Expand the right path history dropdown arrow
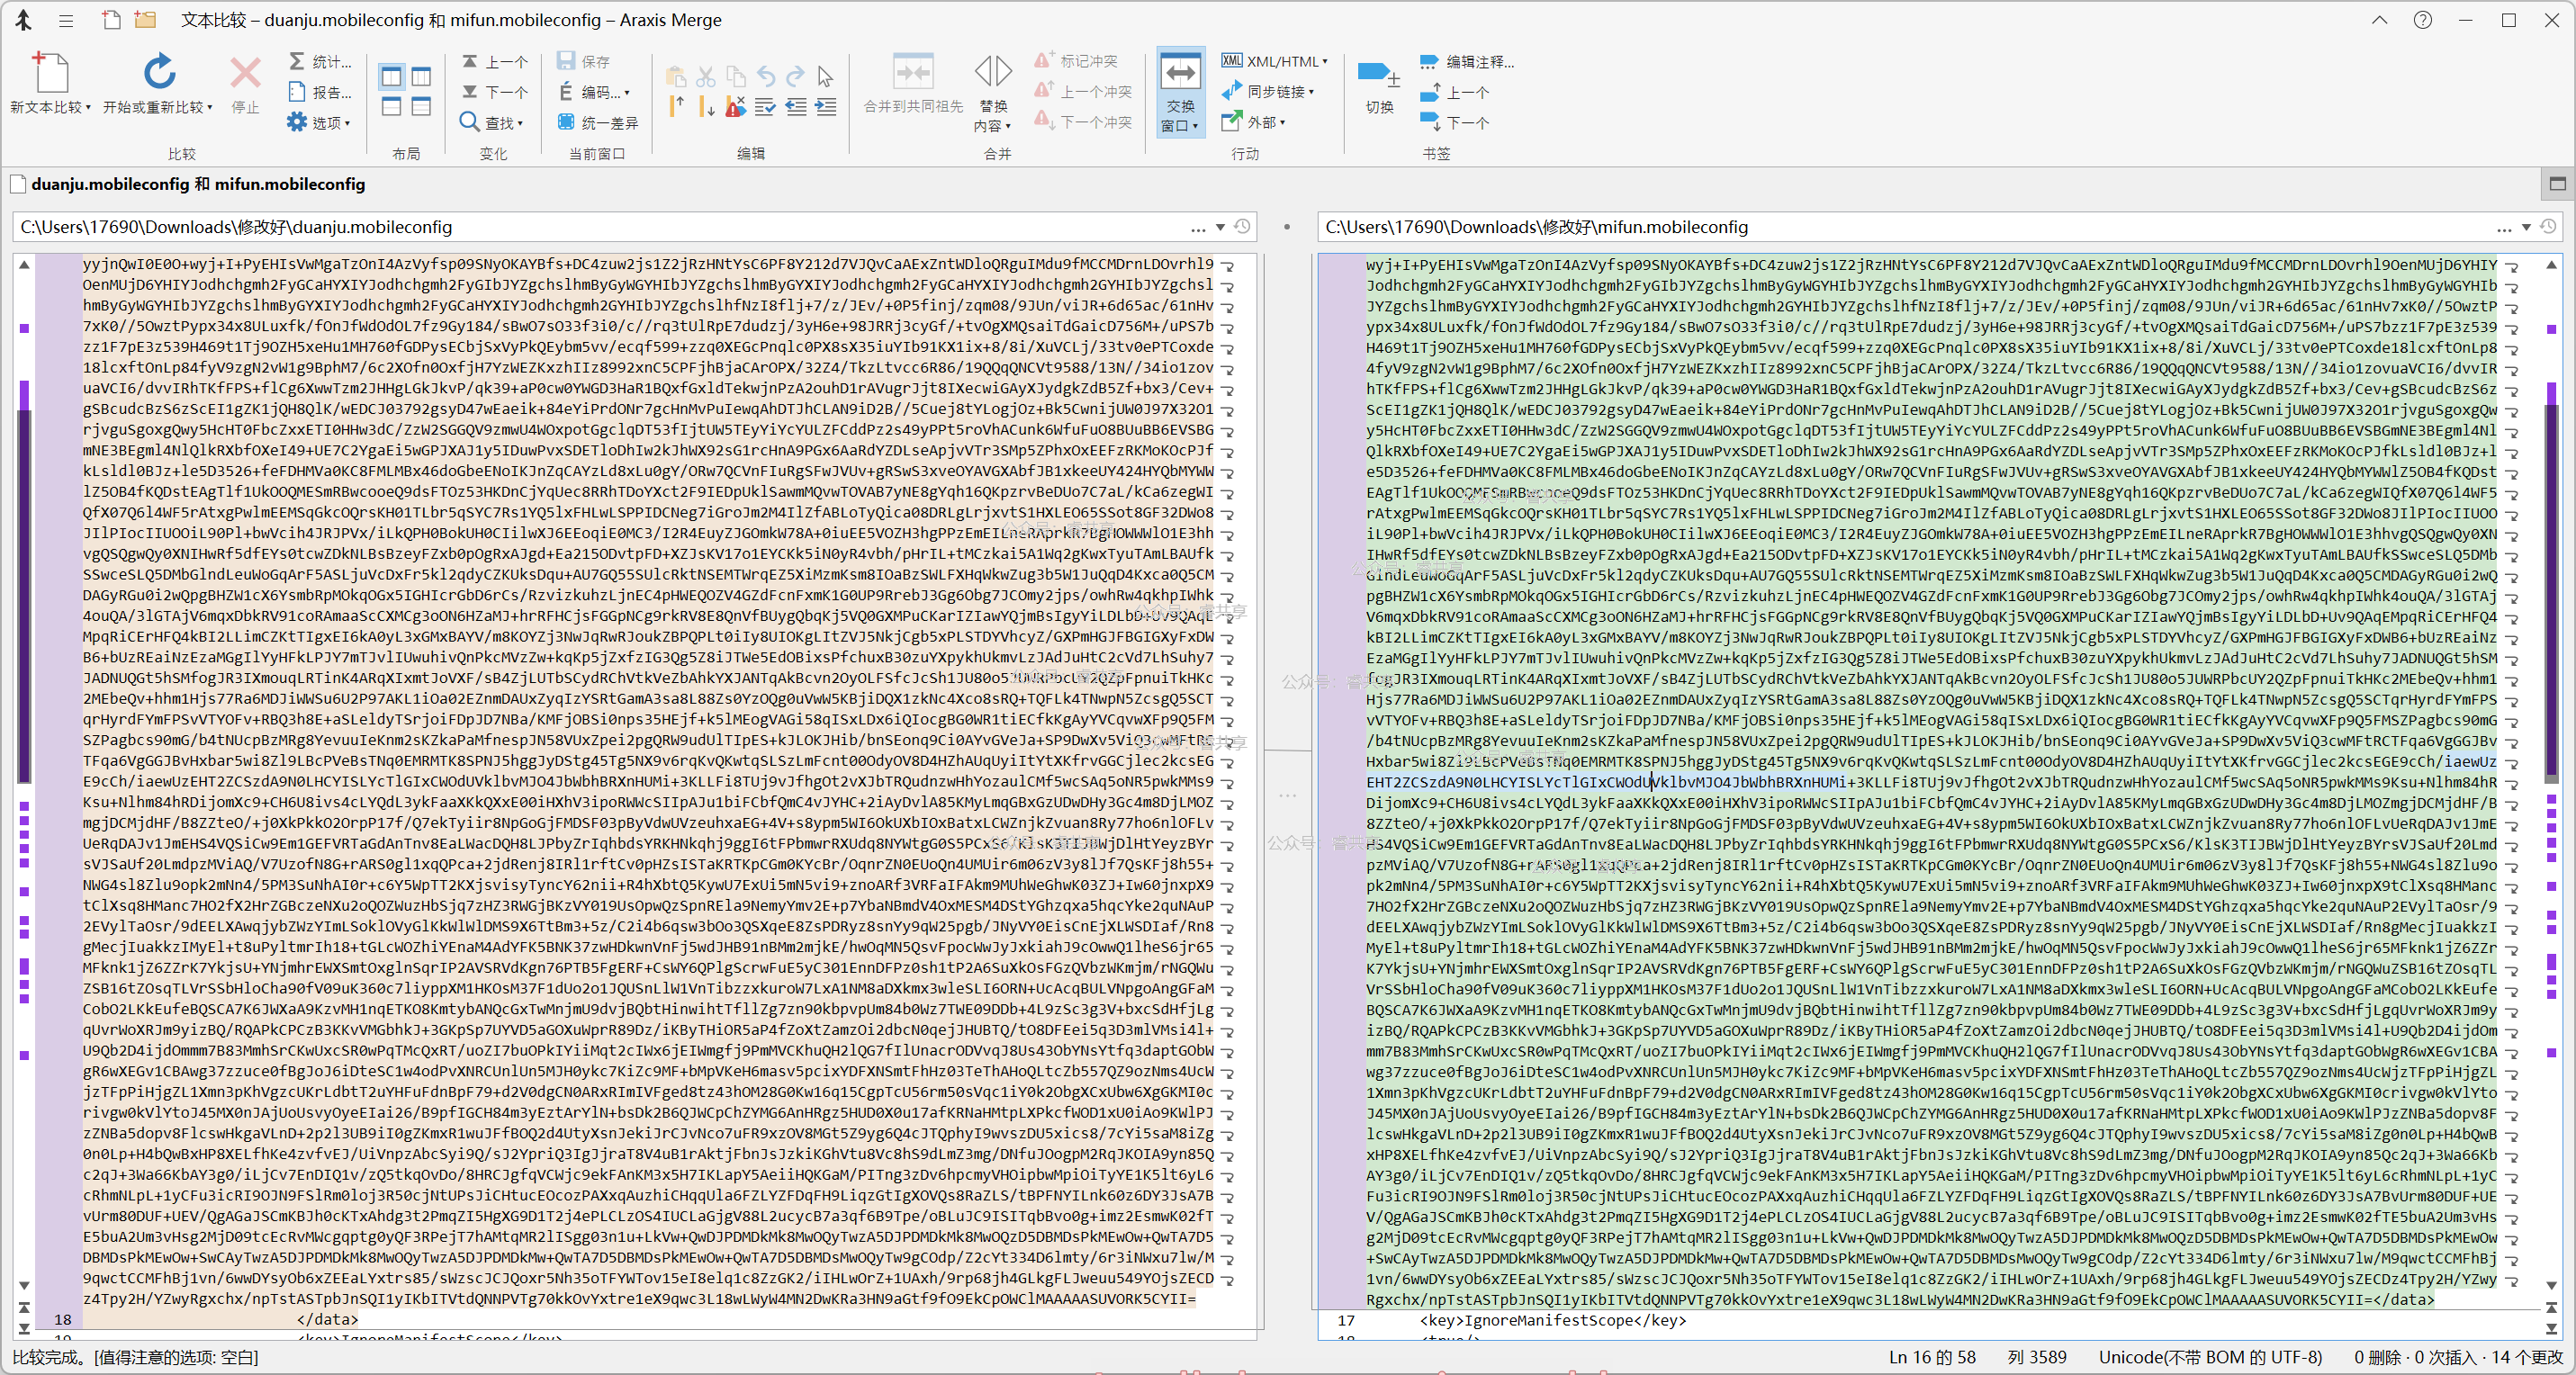Screen dimensions: 2576x1375 coord(2526,228)
